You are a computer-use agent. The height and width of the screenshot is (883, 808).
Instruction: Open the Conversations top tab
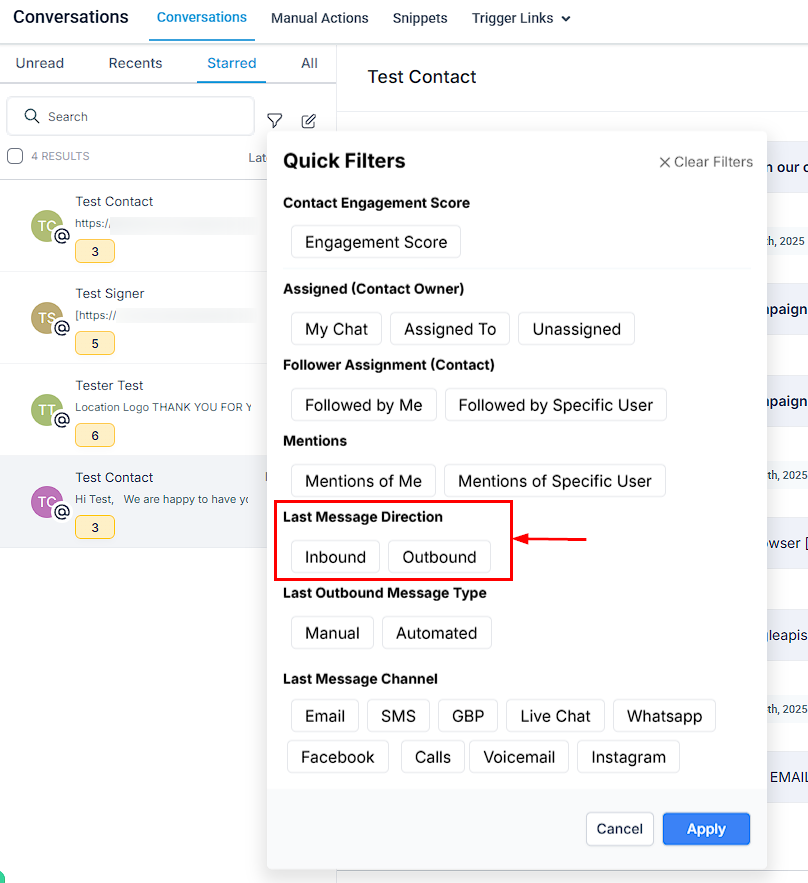point(202,18)
